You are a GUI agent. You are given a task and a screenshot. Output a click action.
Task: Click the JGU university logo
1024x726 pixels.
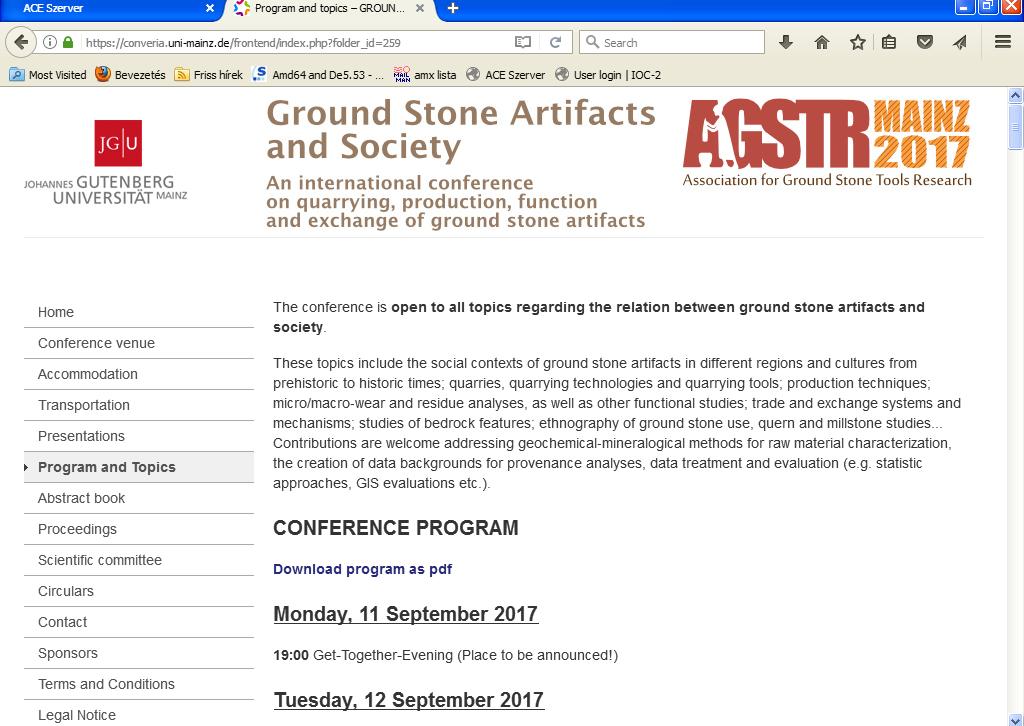click(x=106, y=162)
